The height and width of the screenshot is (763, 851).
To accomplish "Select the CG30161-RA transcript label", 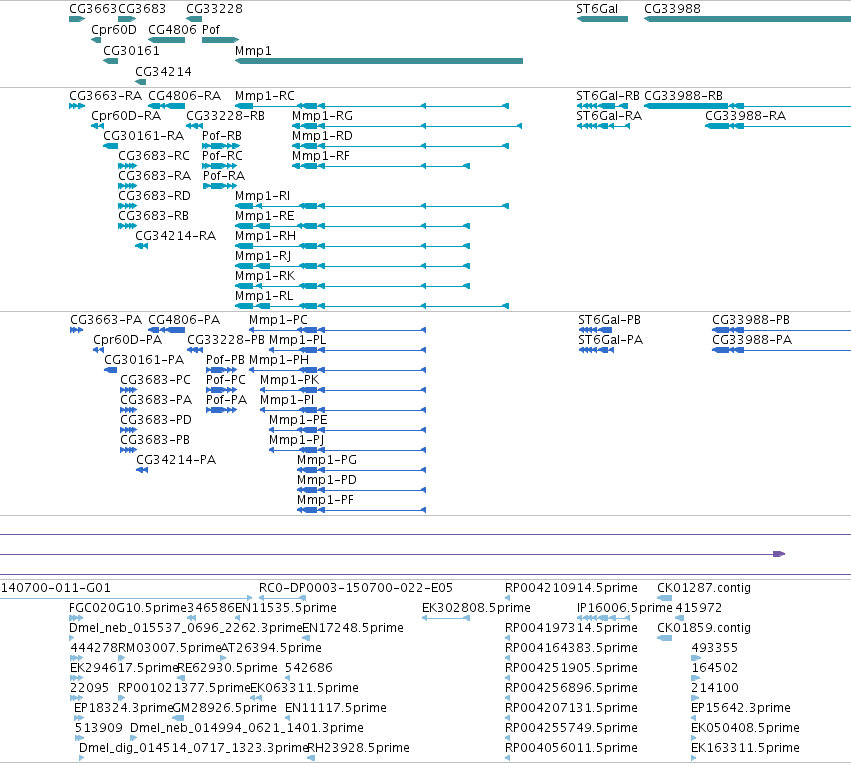I will click(x=144, y=136).
